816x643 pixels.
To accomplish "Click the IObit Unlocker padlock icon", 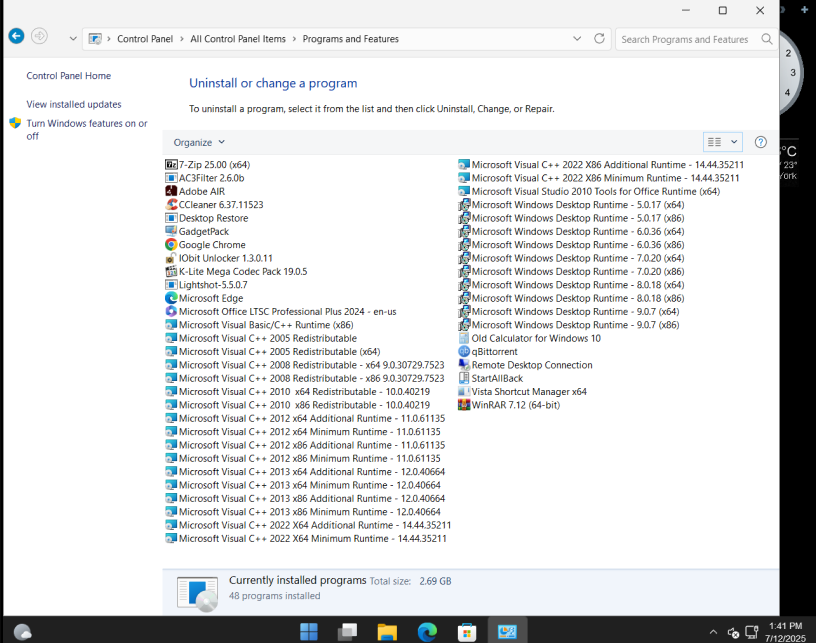I will 171,258.
